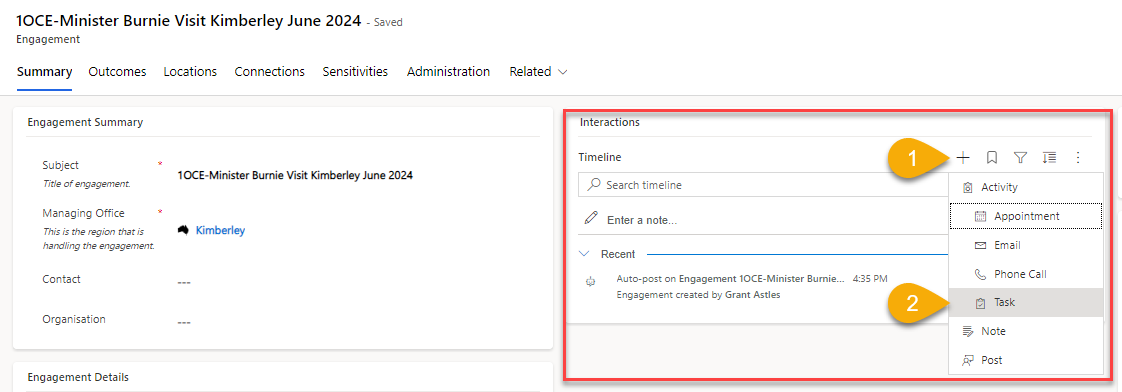Pick Phone Call in the activity list

1025,274
